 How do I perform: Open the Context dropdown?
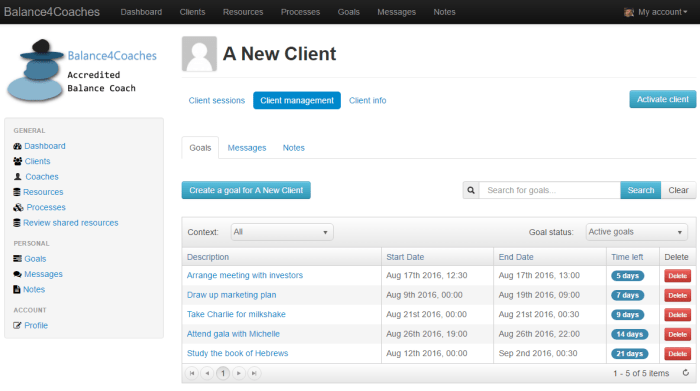click(282, 232)
